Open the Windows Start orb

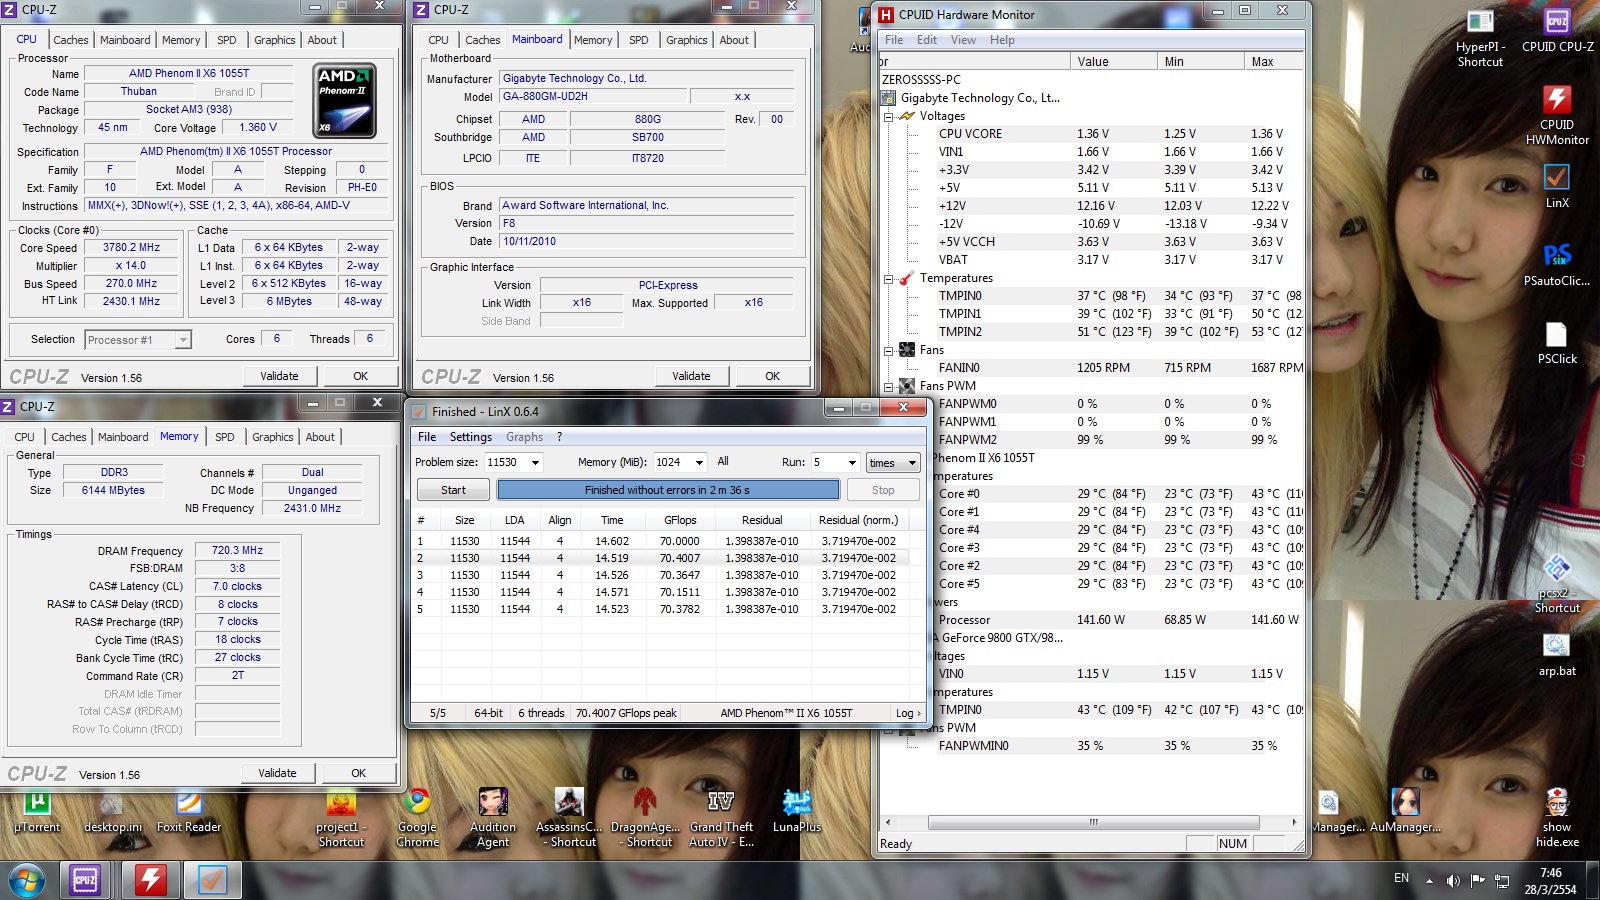coord(27,881)
